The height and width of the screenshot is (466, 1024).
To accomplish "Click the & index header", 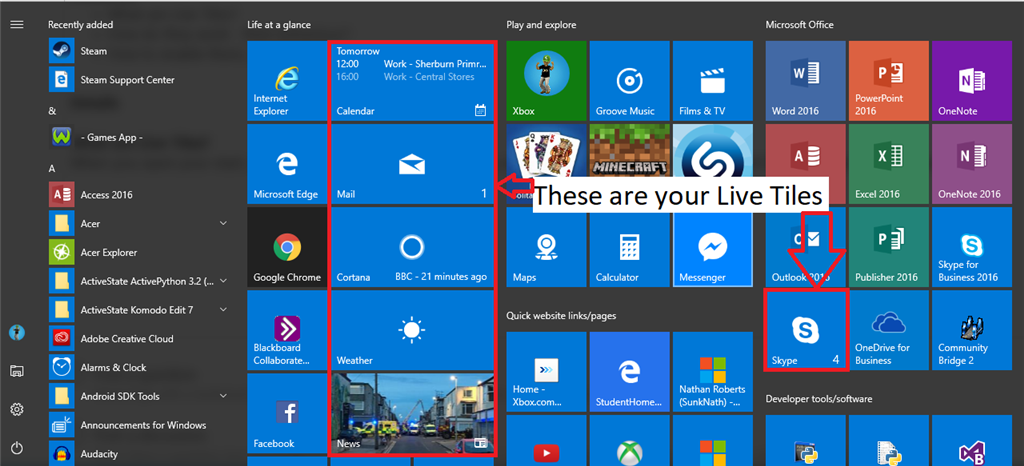I will click(x=52, y=111).
